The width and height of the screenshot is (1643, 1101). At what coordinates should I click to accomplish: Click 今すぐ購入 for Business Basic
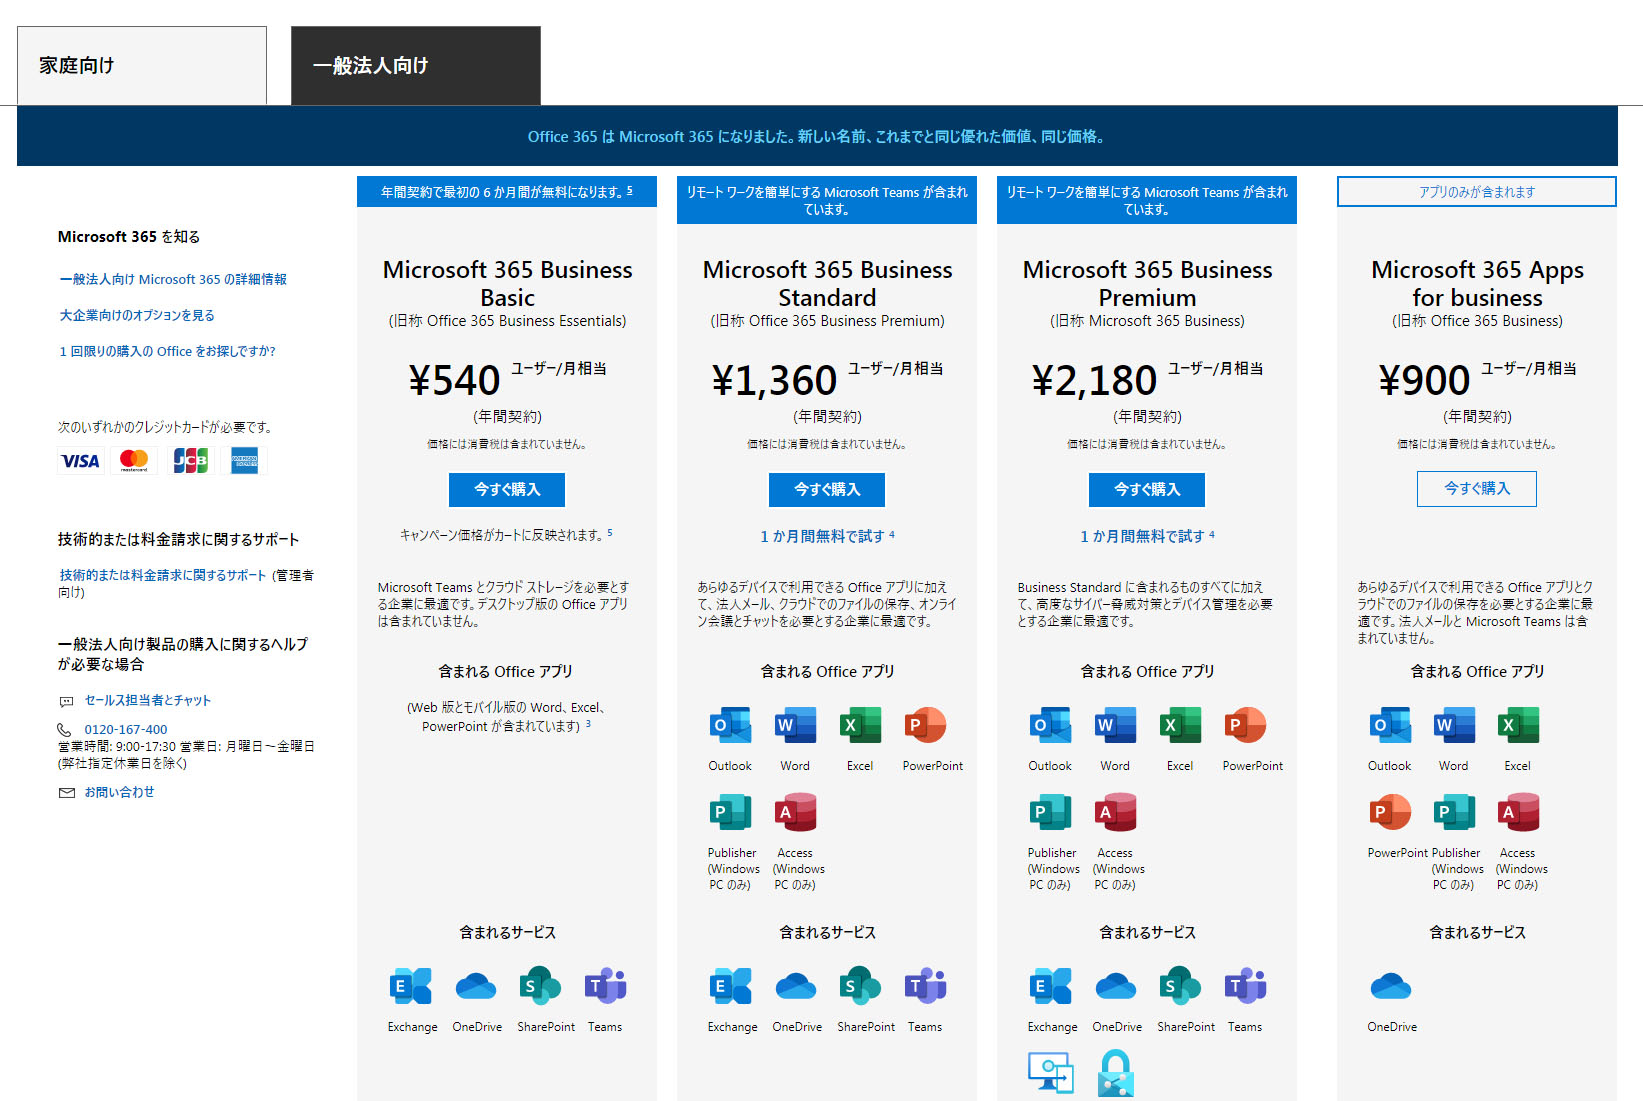(x=507, y=490)
